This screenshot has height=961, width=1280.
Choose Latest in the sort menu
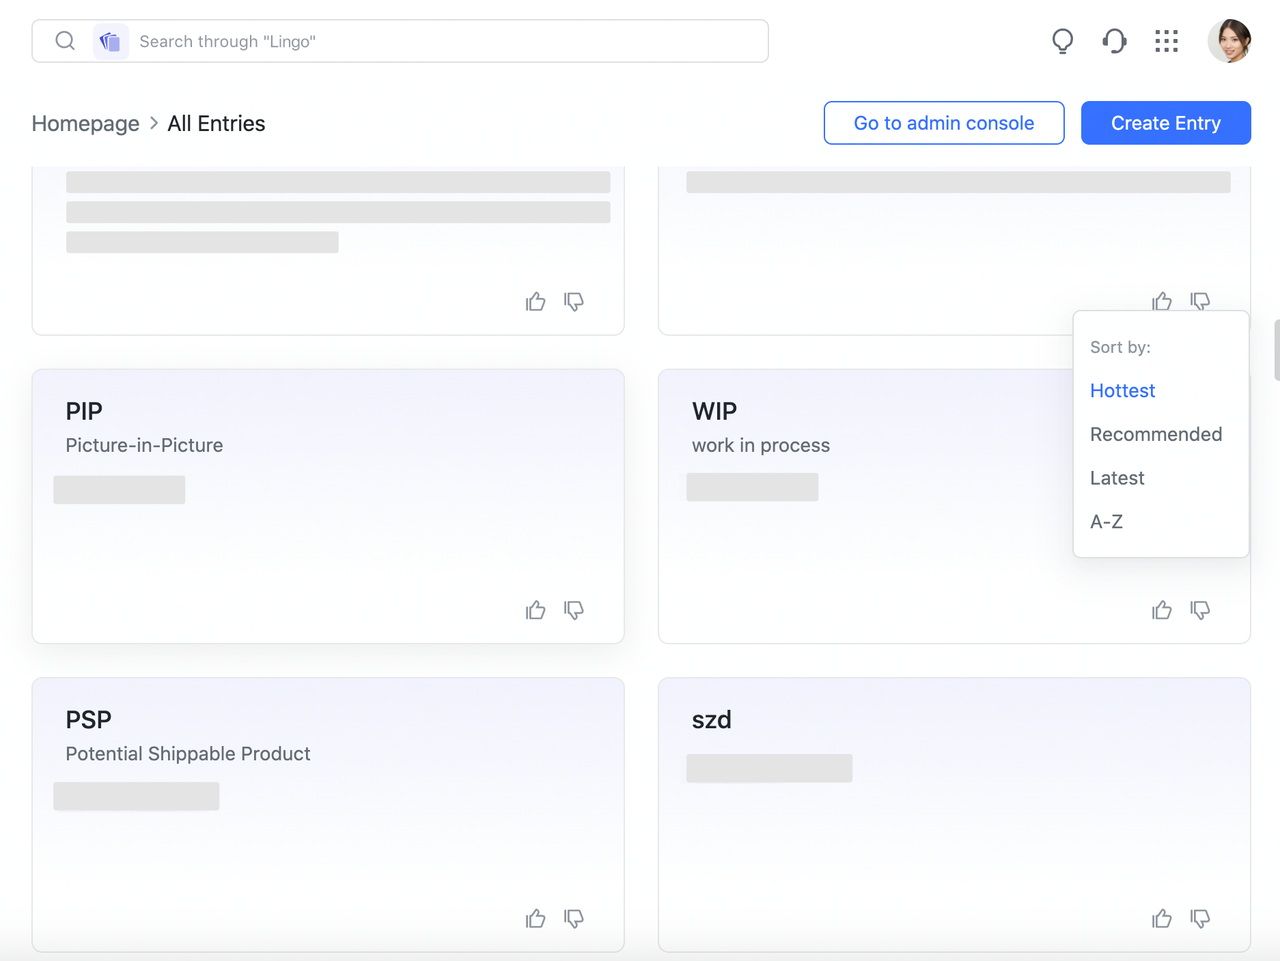(x=1117, y=478)
